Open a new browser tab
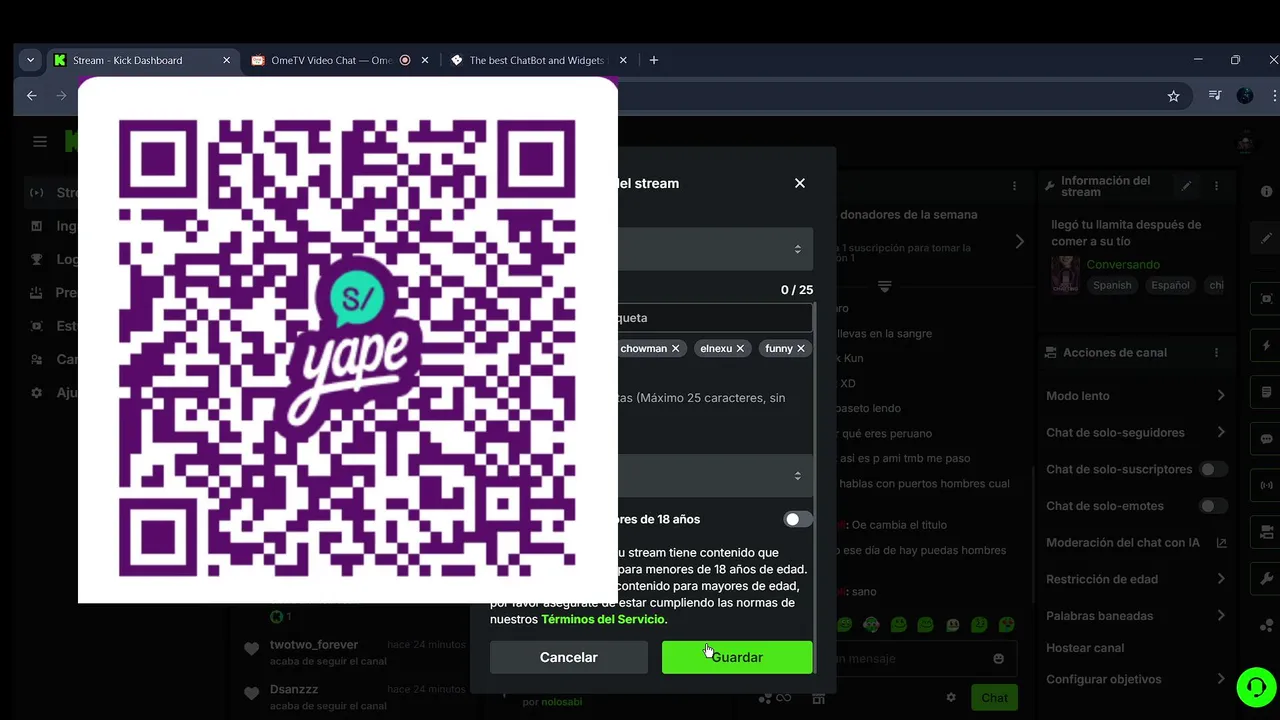The width and height of the screenshot is (1280, 720). pos(654,60)
